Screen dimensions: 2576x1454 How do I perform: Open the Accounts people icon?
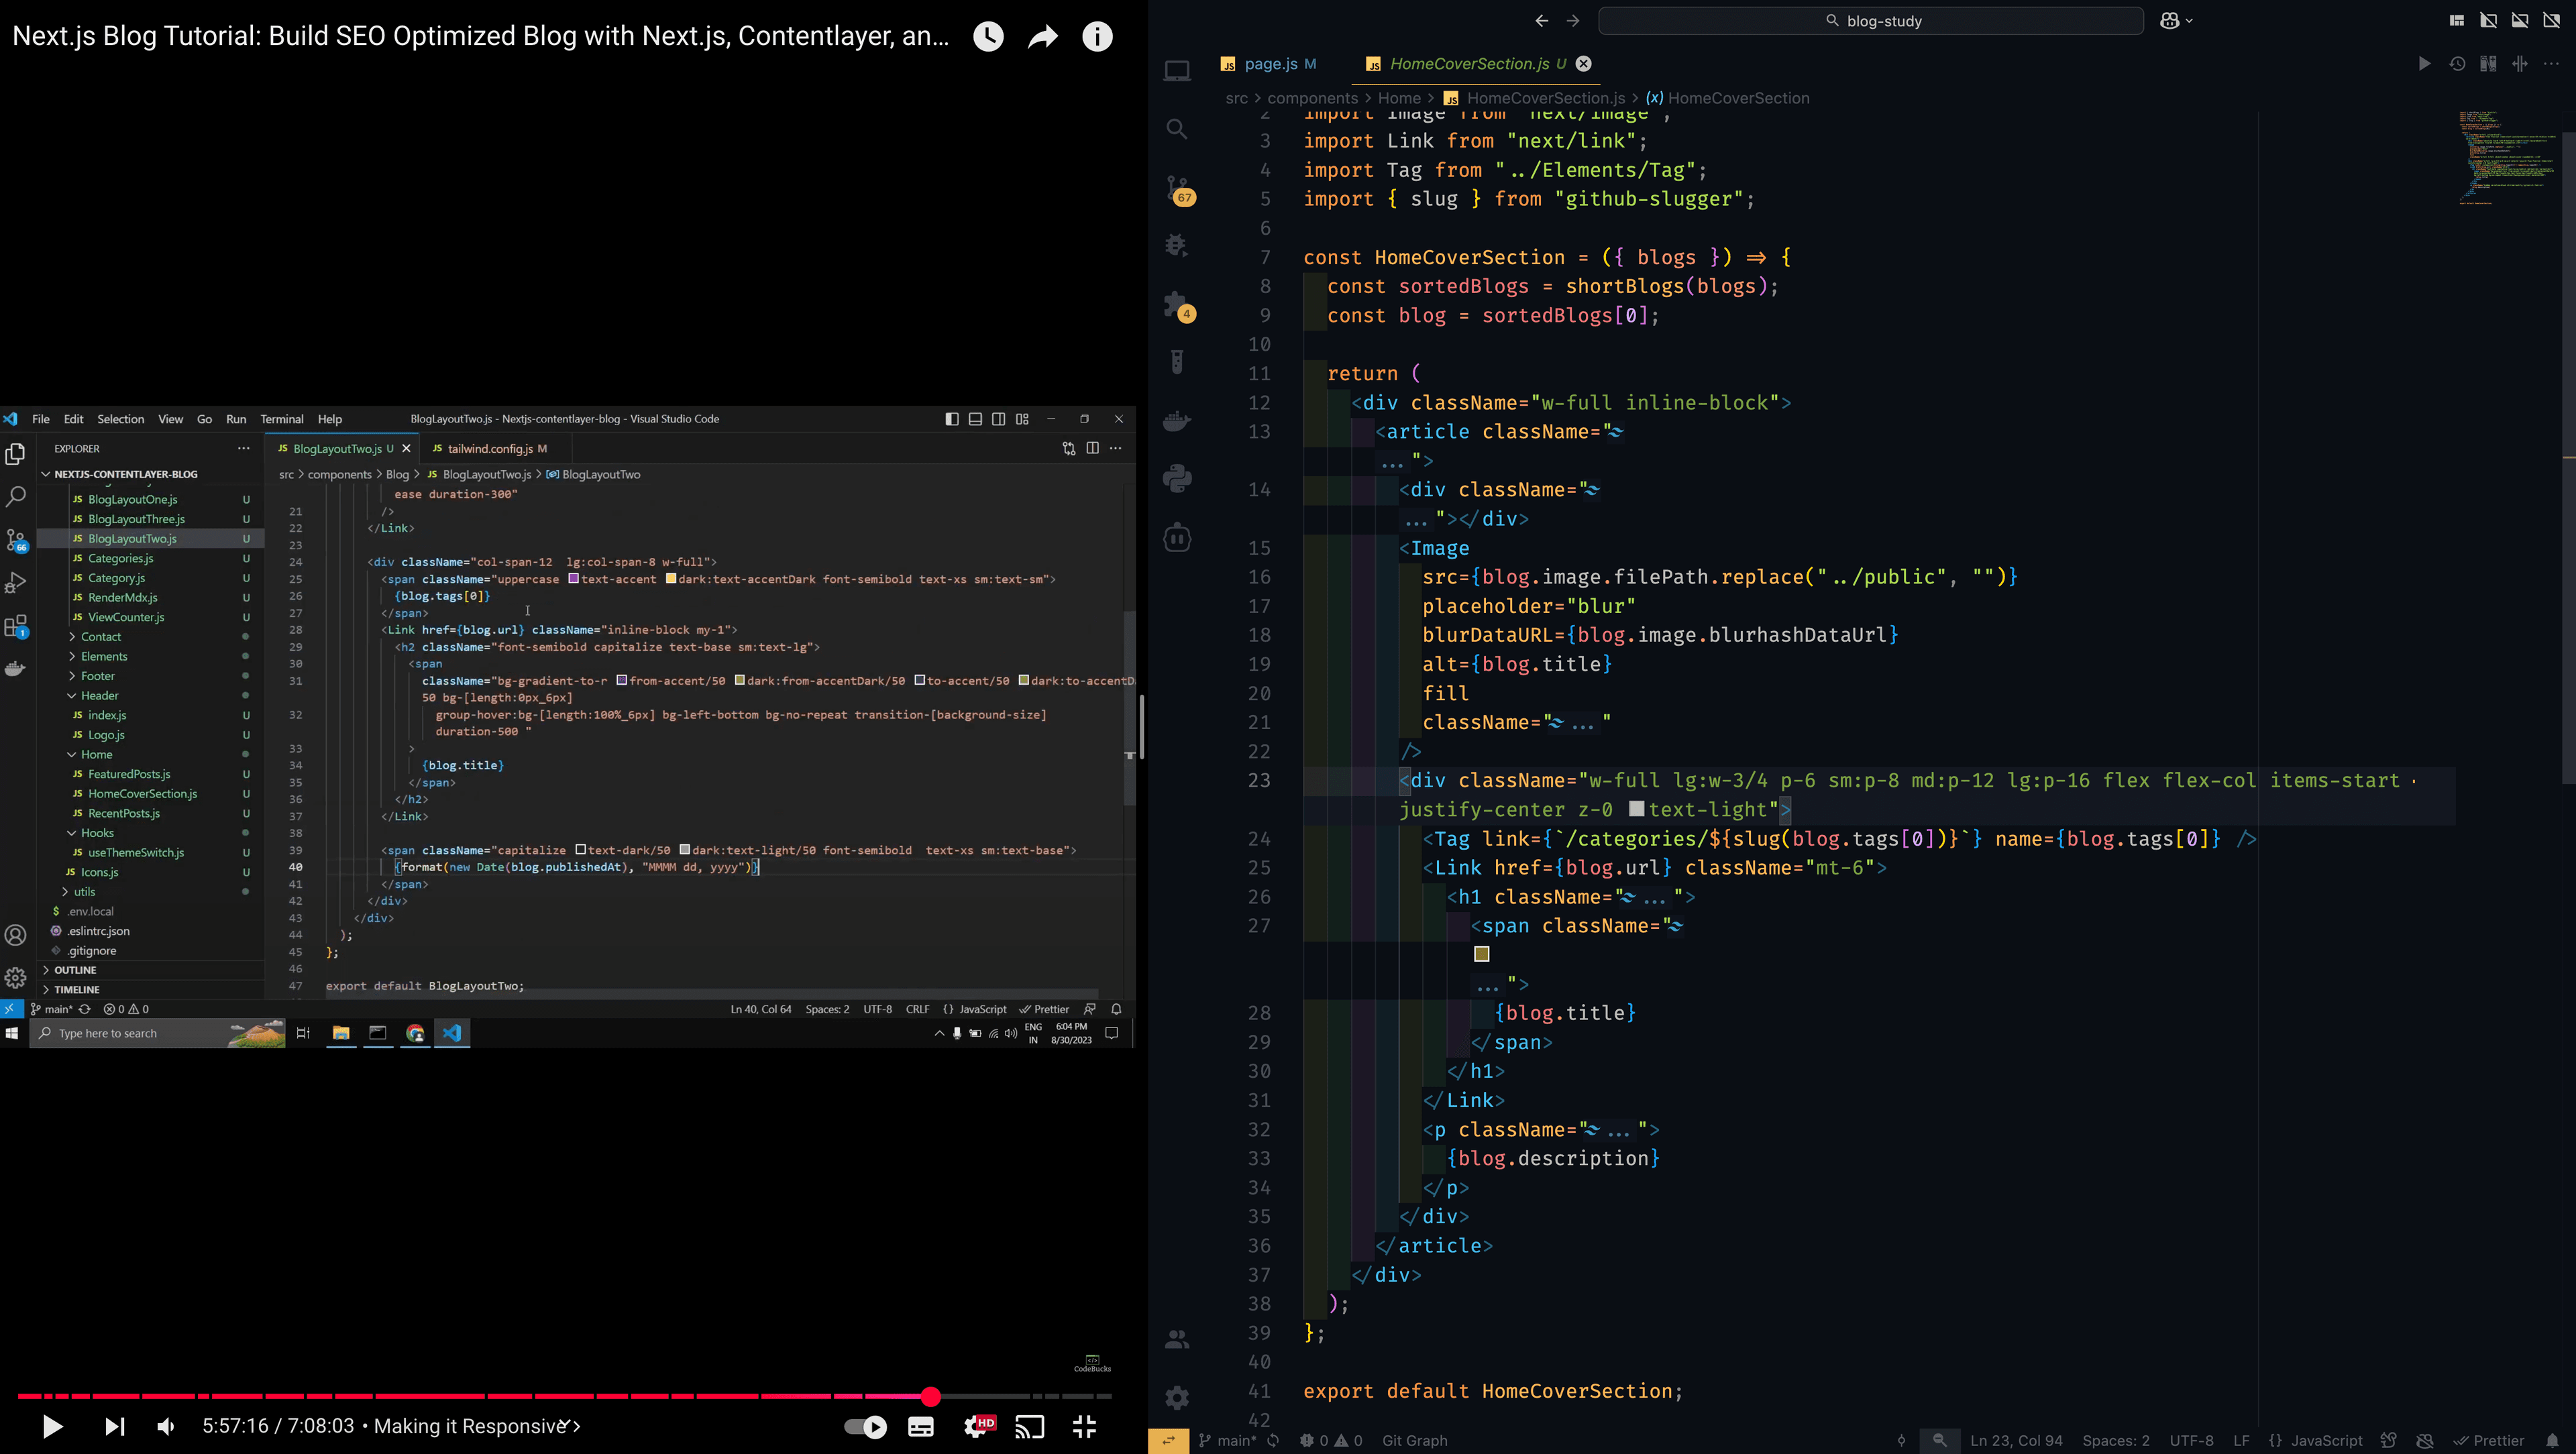[x=1177, y=1339]
